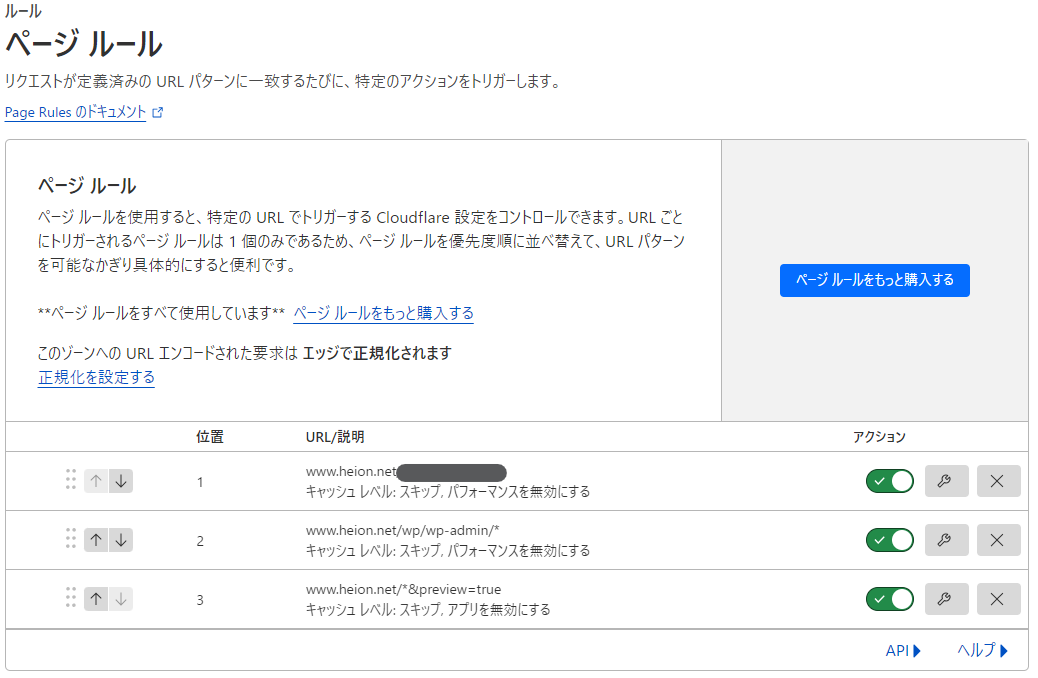This screenshot has width=1038, height=678.
Task: Follow the inline ページ ルールをもっと購入する link
Action: pos(383,313)
